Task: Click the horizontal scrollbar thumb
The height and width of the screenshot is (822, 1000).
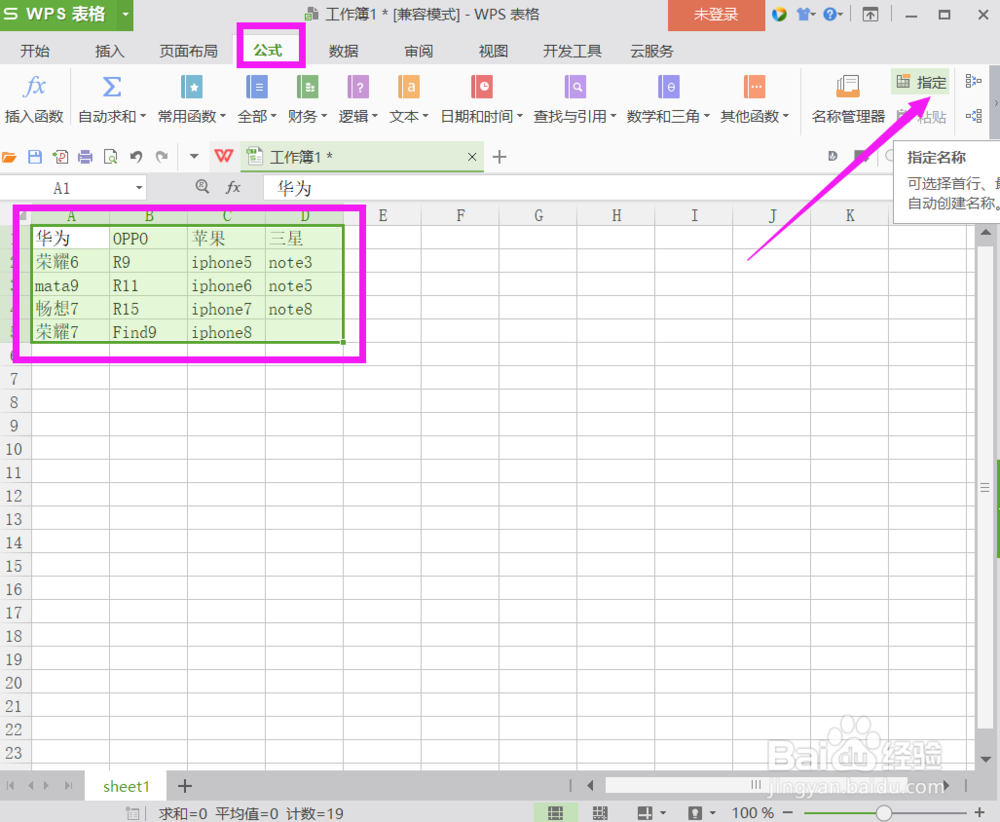Action: coord(755,784)
